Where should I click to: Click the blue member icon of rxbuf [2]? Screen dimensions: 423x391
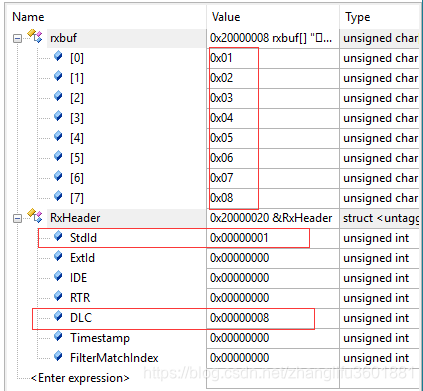58,96
